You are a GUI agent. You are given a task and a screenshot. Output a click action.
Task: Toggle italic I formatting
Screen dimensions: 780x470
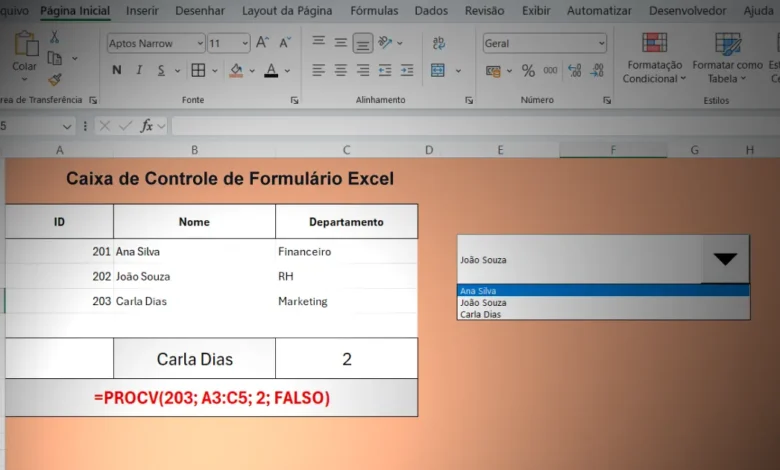(139, 71)
